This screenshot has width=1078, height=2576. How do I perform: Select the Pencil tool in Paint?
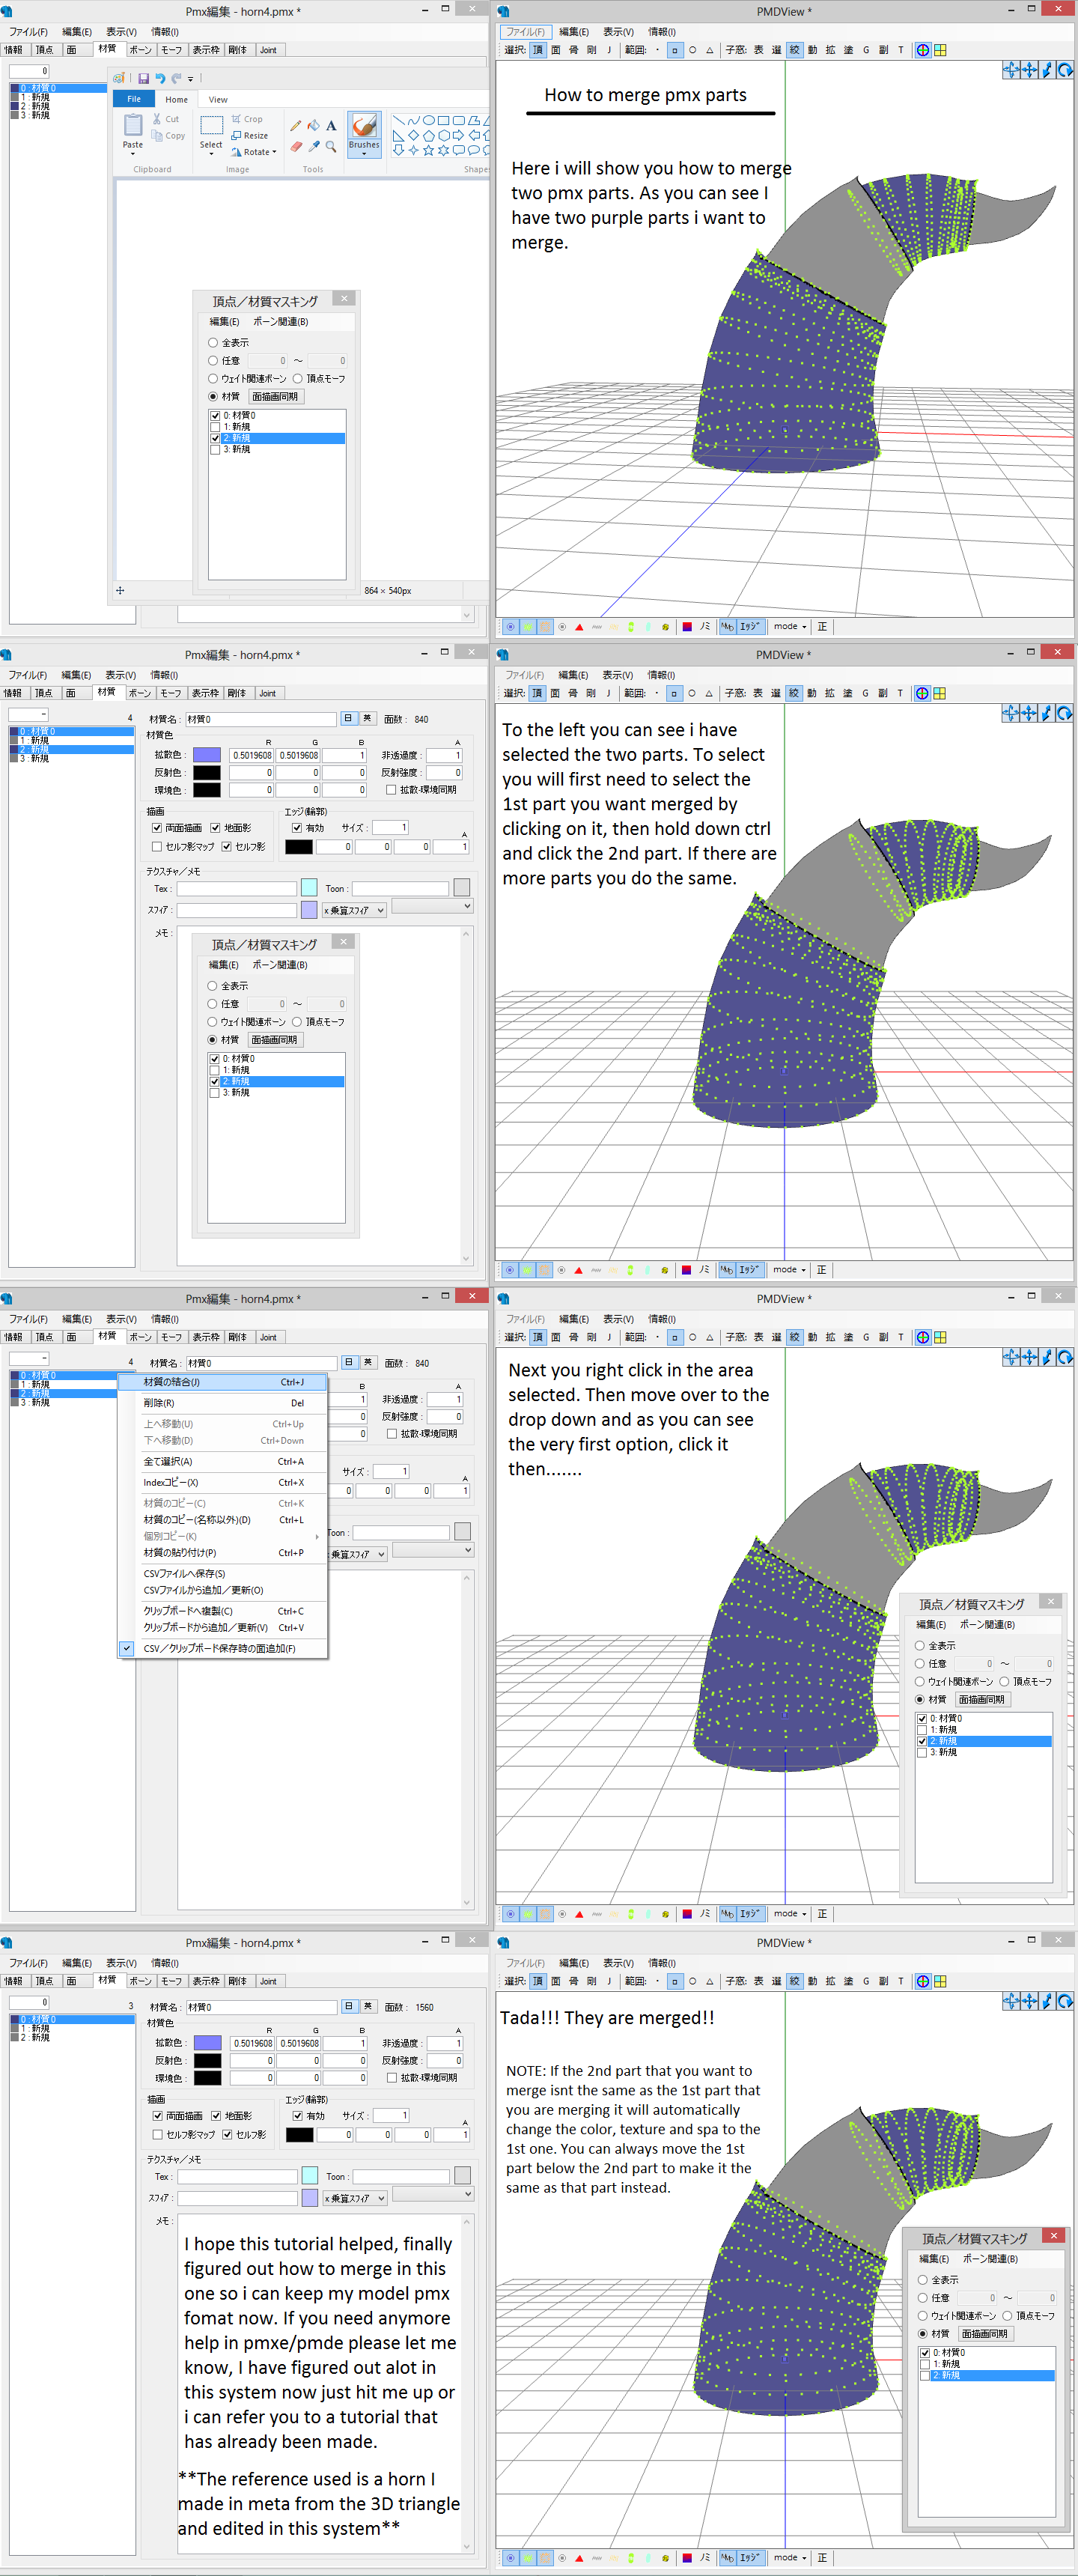(x=296, y=126)
